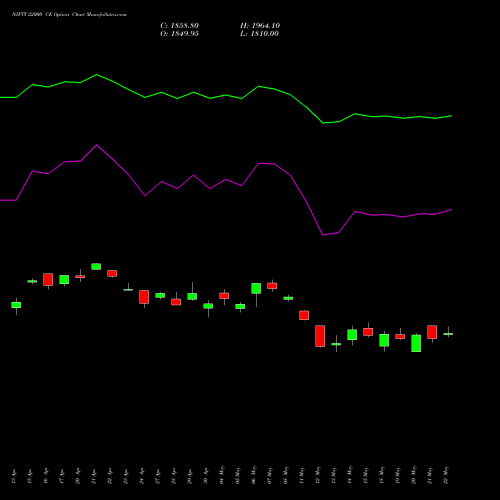Select the red candlestick above 11 May
Viewport: 500px width, 500px height.
304,315
